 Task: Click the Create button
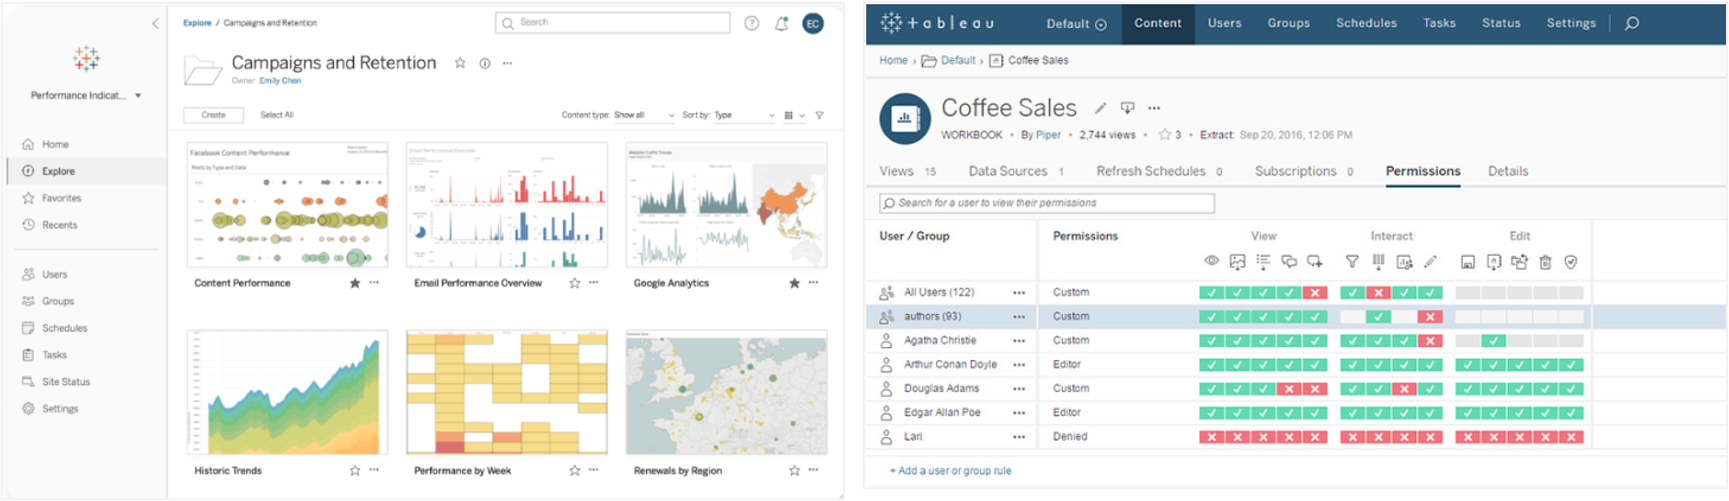point(214,115)
